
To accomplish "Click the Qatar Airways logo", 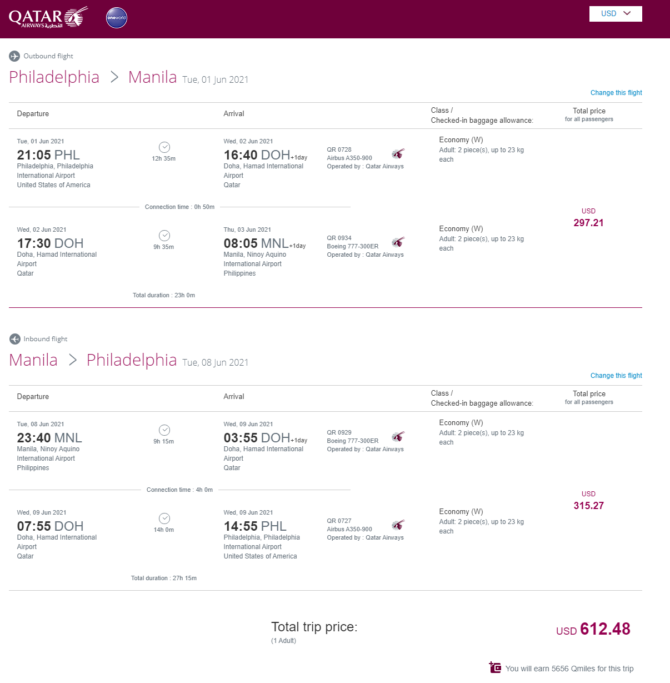I will [x=48, y=18].
